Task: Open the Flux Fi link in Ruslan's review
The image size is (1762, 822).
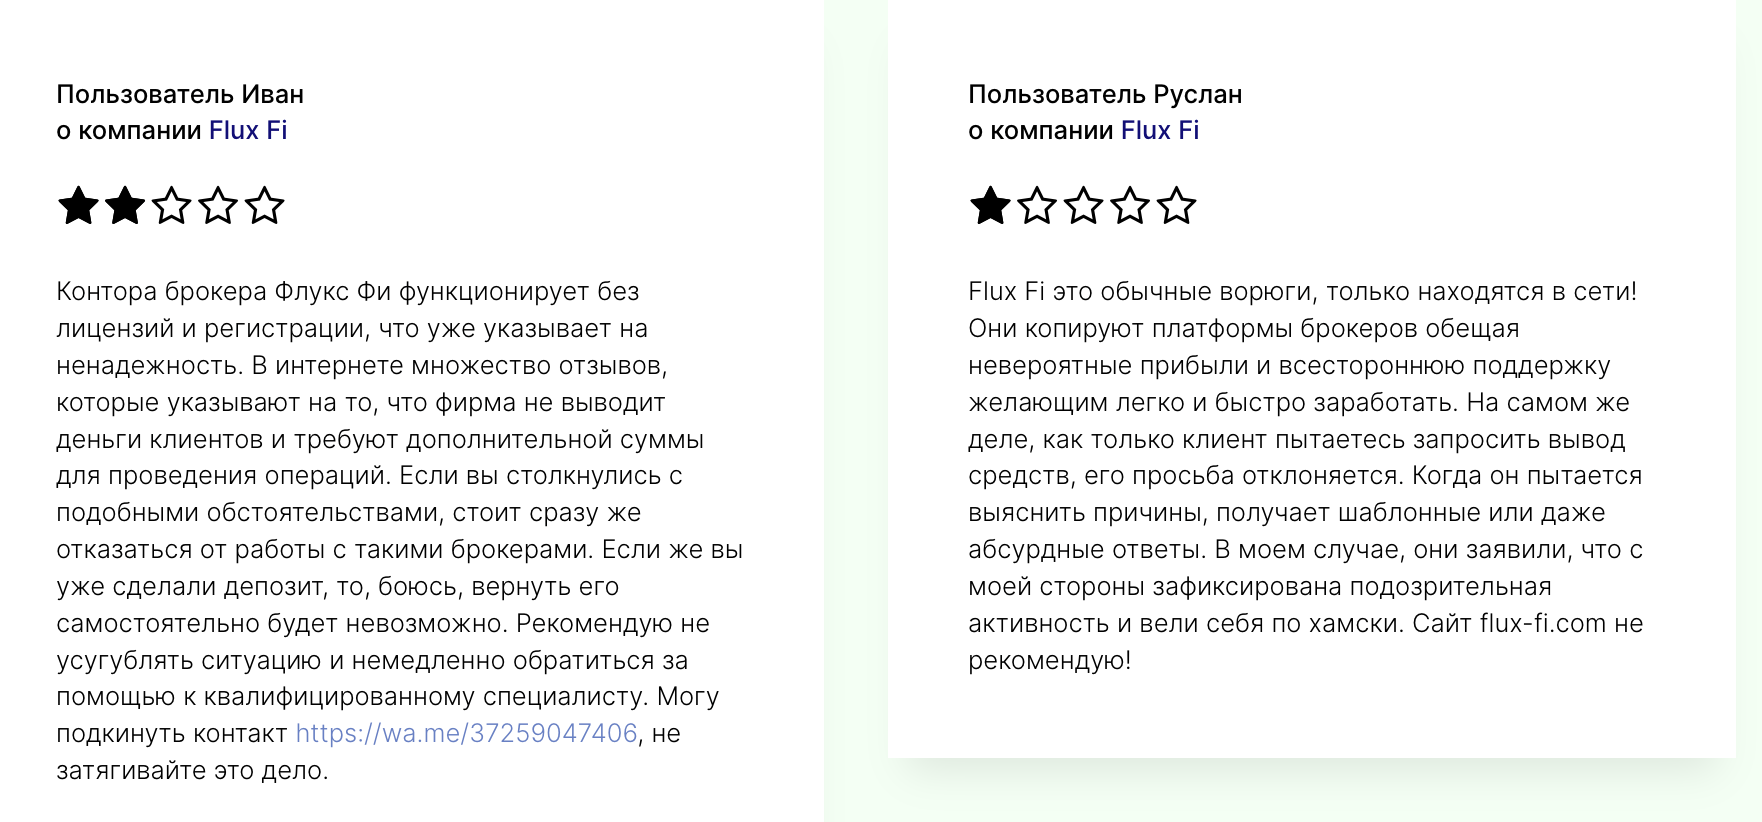Action: [x=1160, y=130]
